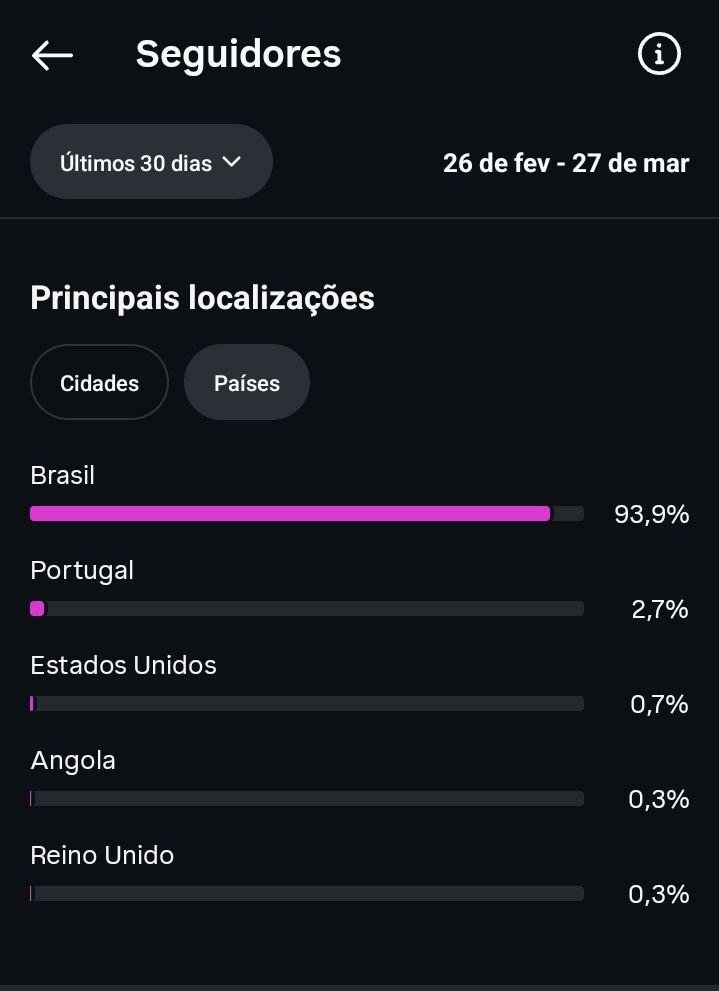The image size is (719, 991).
Task: Click the Brasil progress bar
Action: 307,514
